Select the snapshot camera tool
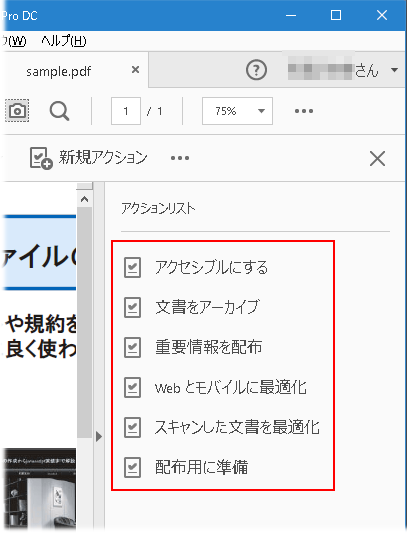Screen dimensions: 407x533 (17, 110)
